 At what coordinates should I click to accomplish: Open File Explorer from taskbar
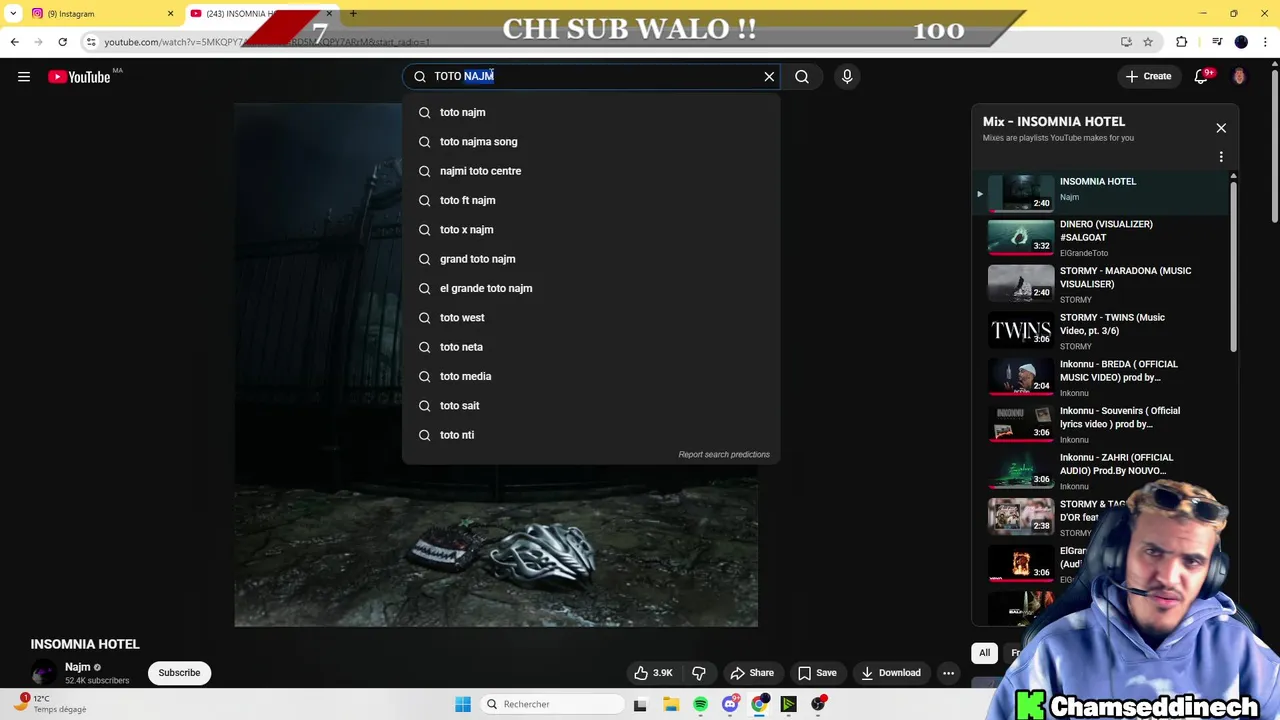[670, 704]
